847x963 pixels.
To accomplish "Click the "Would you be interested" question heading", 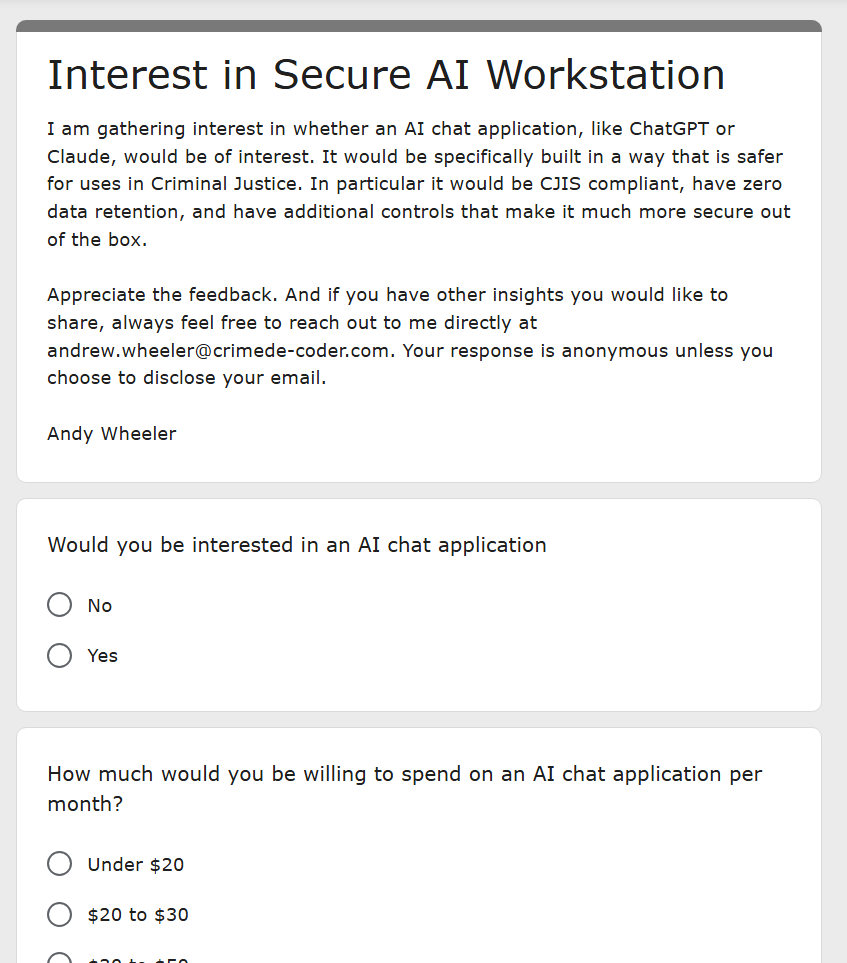I will pos(297,545).
